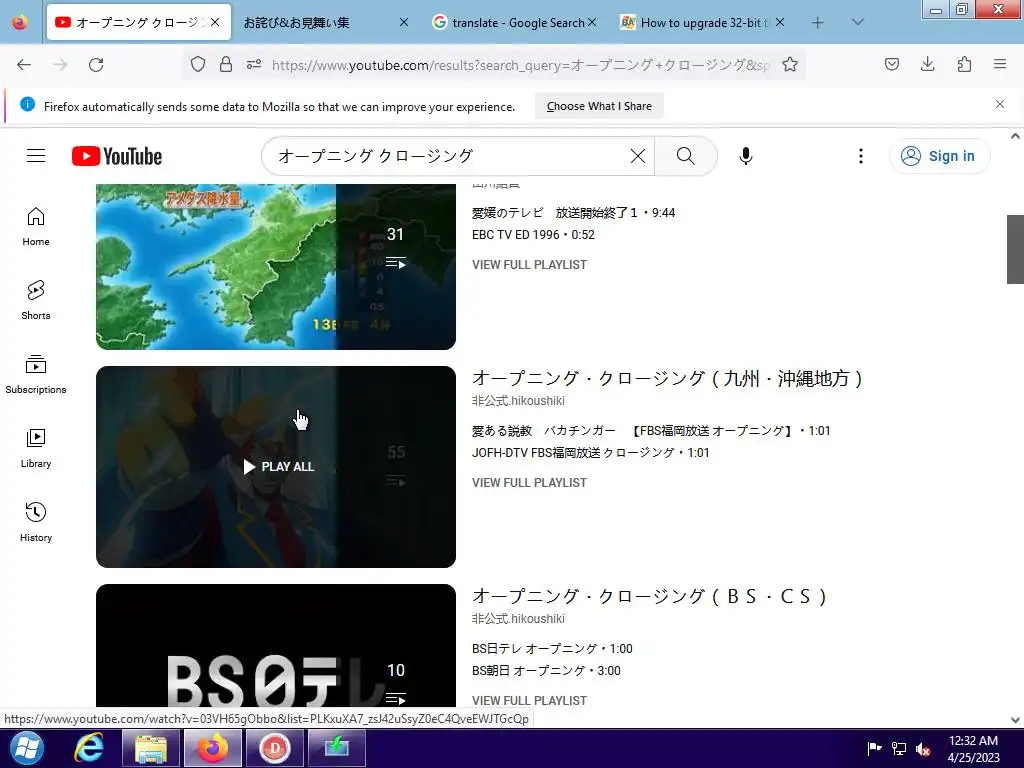Open the YouTube guide hamburger menu
1024x768 pixels.
pyautogui.click(x=36, y=155)
